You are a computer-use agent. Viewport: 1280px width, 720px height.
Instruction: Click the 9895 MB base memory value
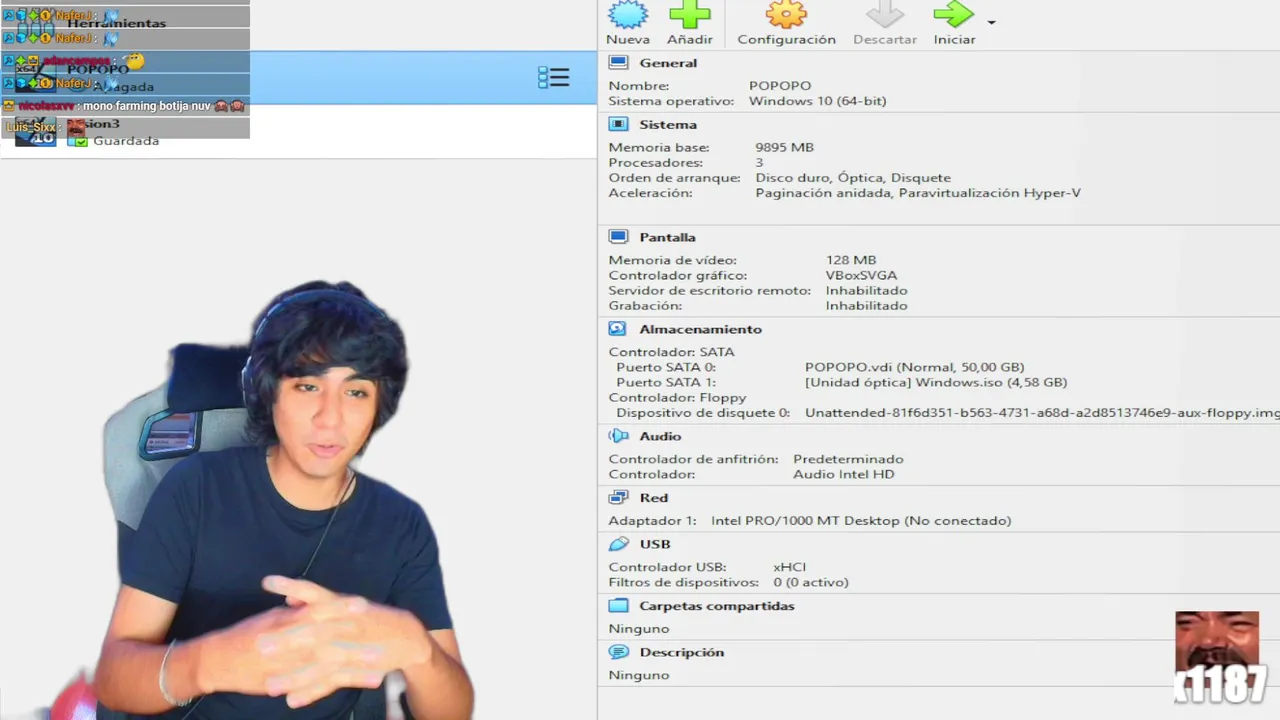[784, 147]
